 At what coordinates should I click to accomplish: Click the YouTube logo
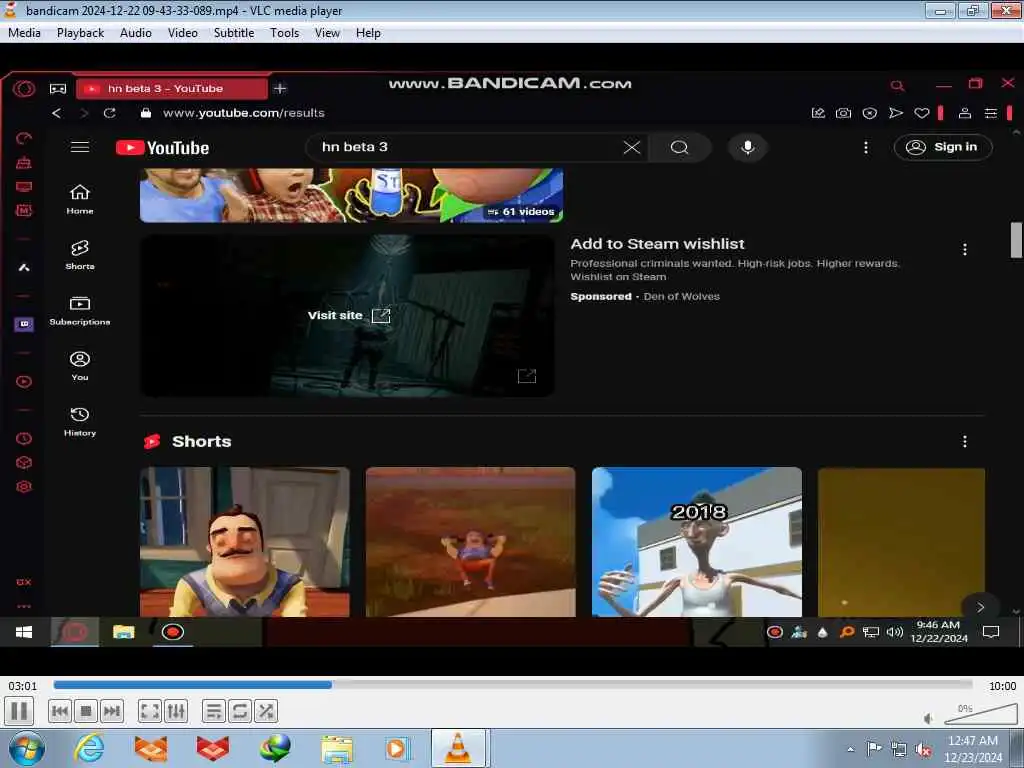(x=163, y=148)
